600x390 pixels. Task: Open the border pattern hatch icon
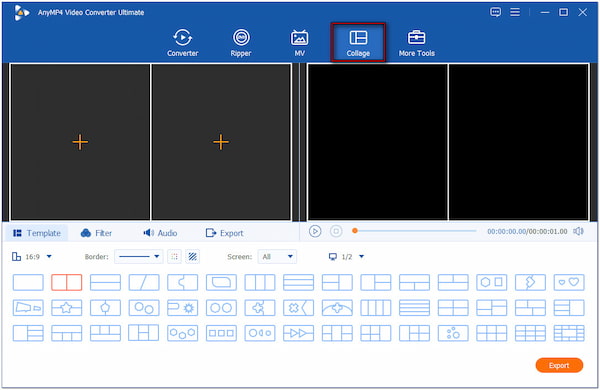[192, 256]
